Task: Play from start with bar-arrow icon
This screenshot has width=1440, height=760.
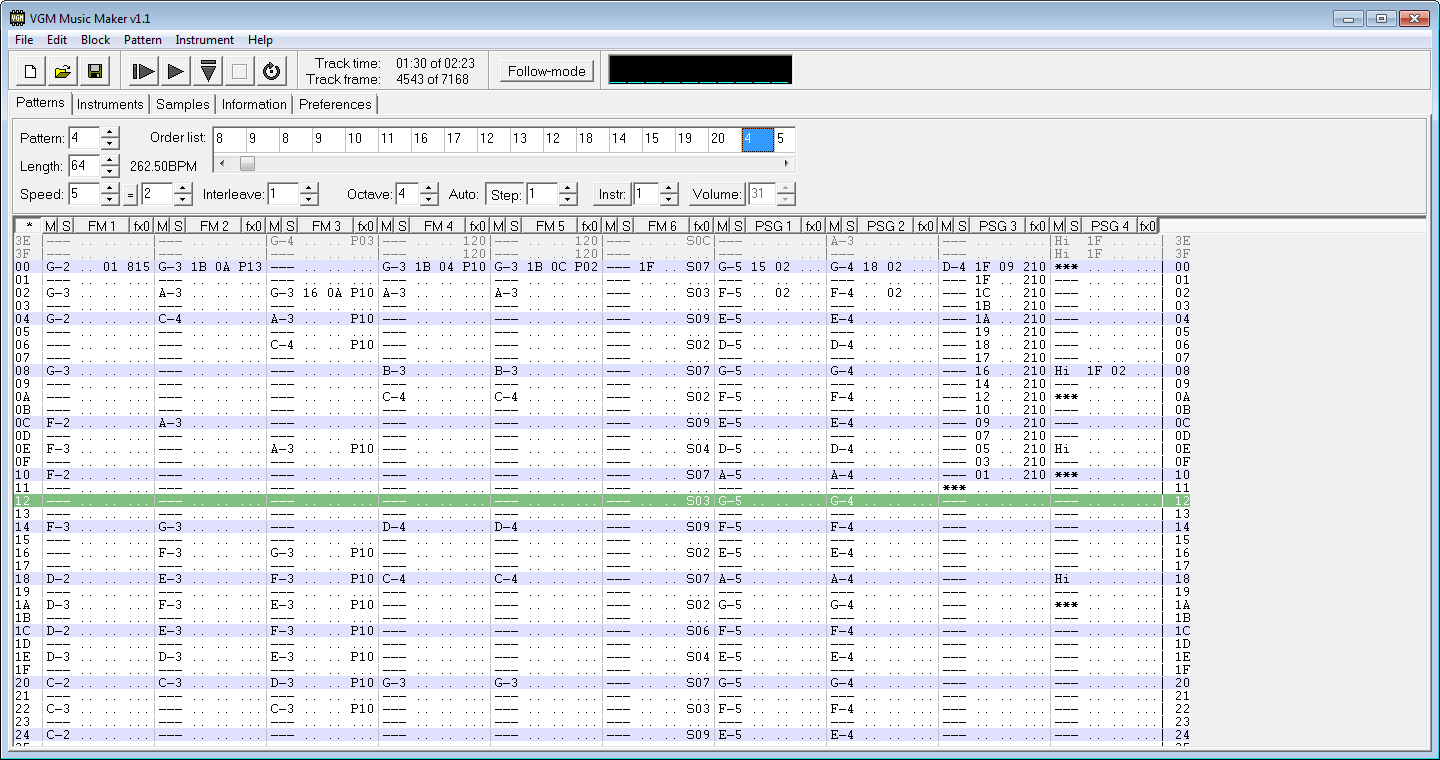Action: 143,71
